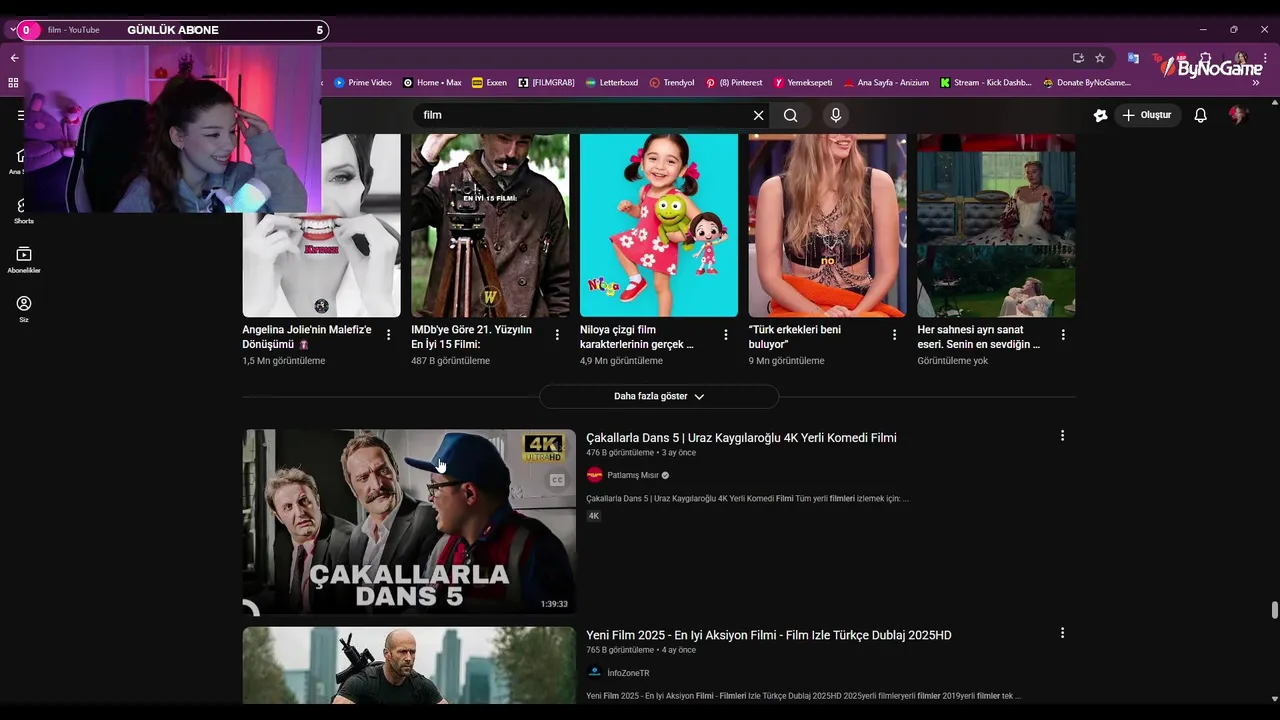Open options menu for IMDb'ye Göre Short
The width and height of the screenshot is (1280, 720).
pos(557,335)
